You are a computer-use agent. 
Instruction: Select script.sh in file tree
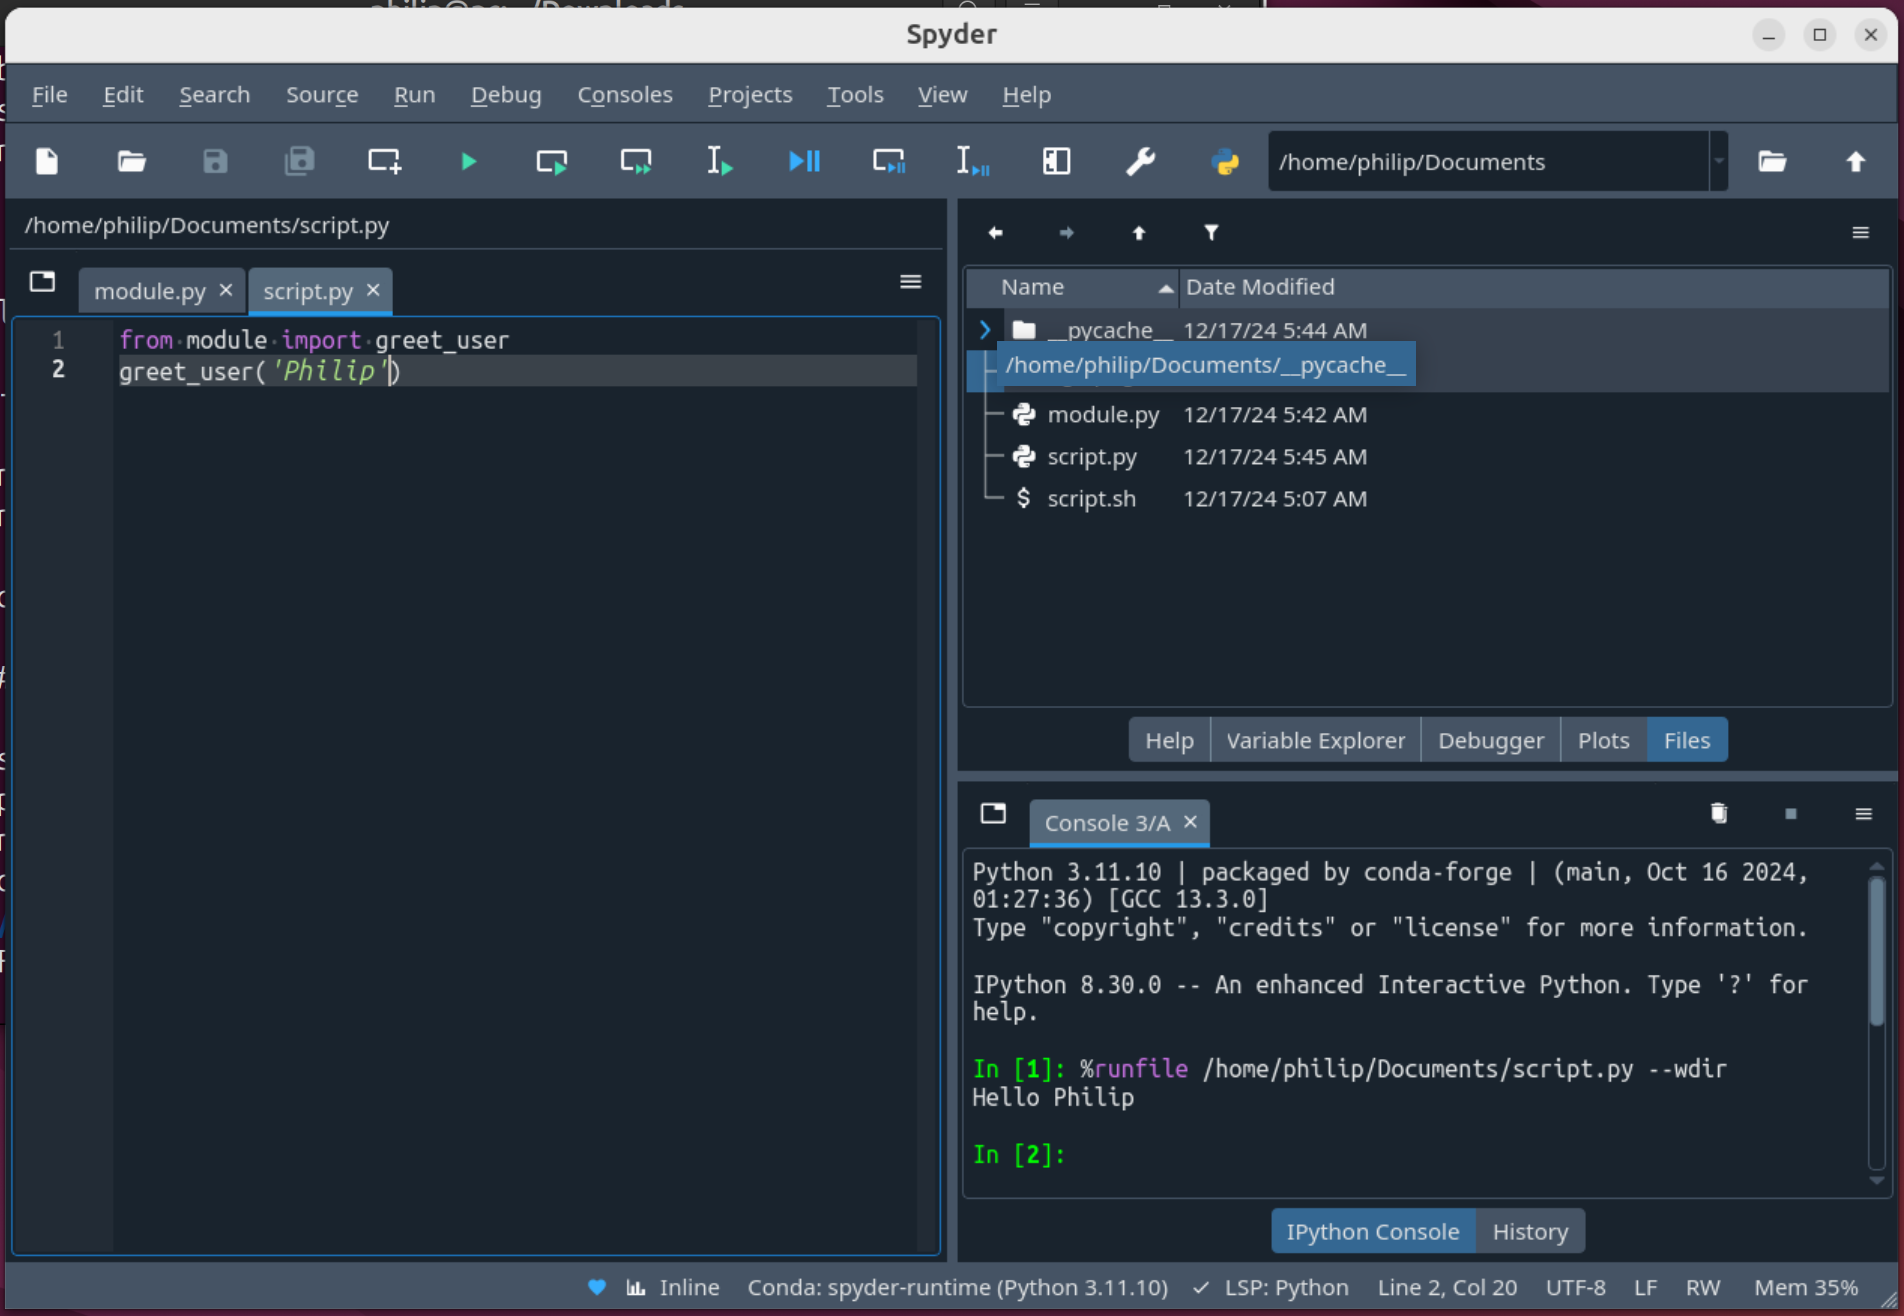[1091, 498]
